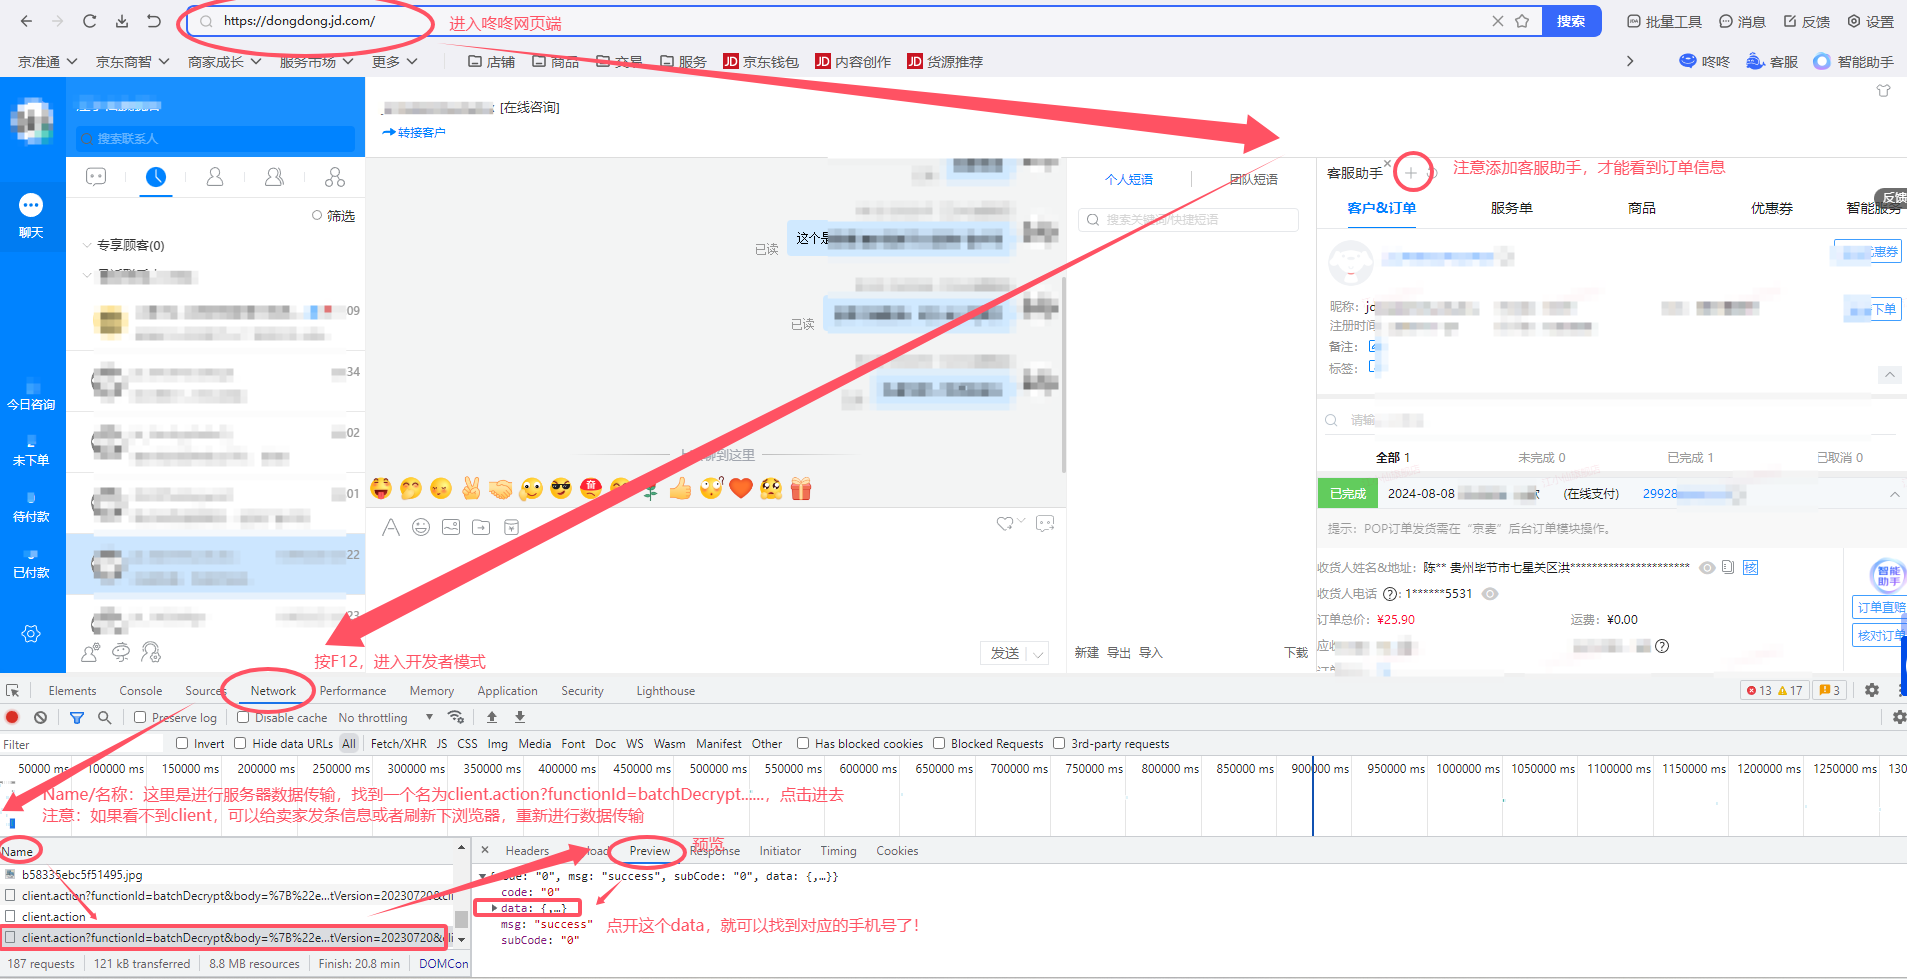Select the 筛选 radio option
The width and height of the screenshot is (1907, 979).
[x=317, y=215]
